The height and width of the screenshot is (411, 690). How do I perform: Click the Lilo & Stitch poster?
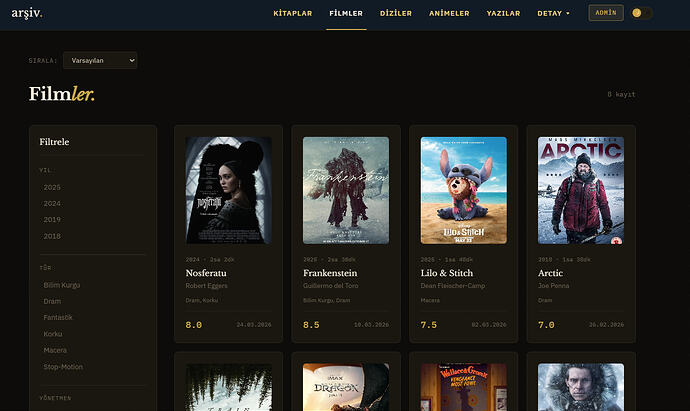[463, 190]
